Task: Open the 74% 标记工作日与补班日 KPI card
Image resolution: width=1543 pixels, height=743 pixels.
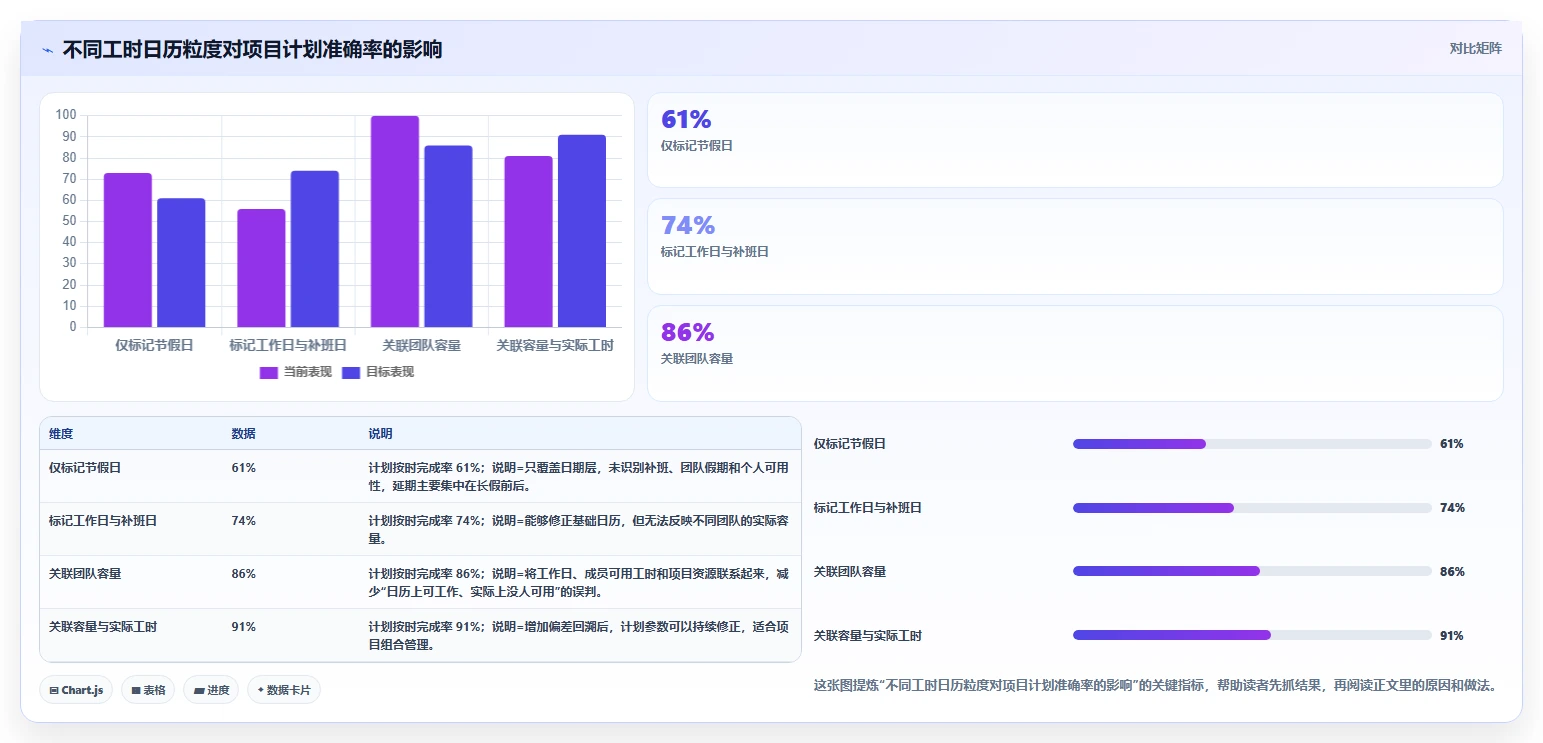Action: tap(1075, 246)
